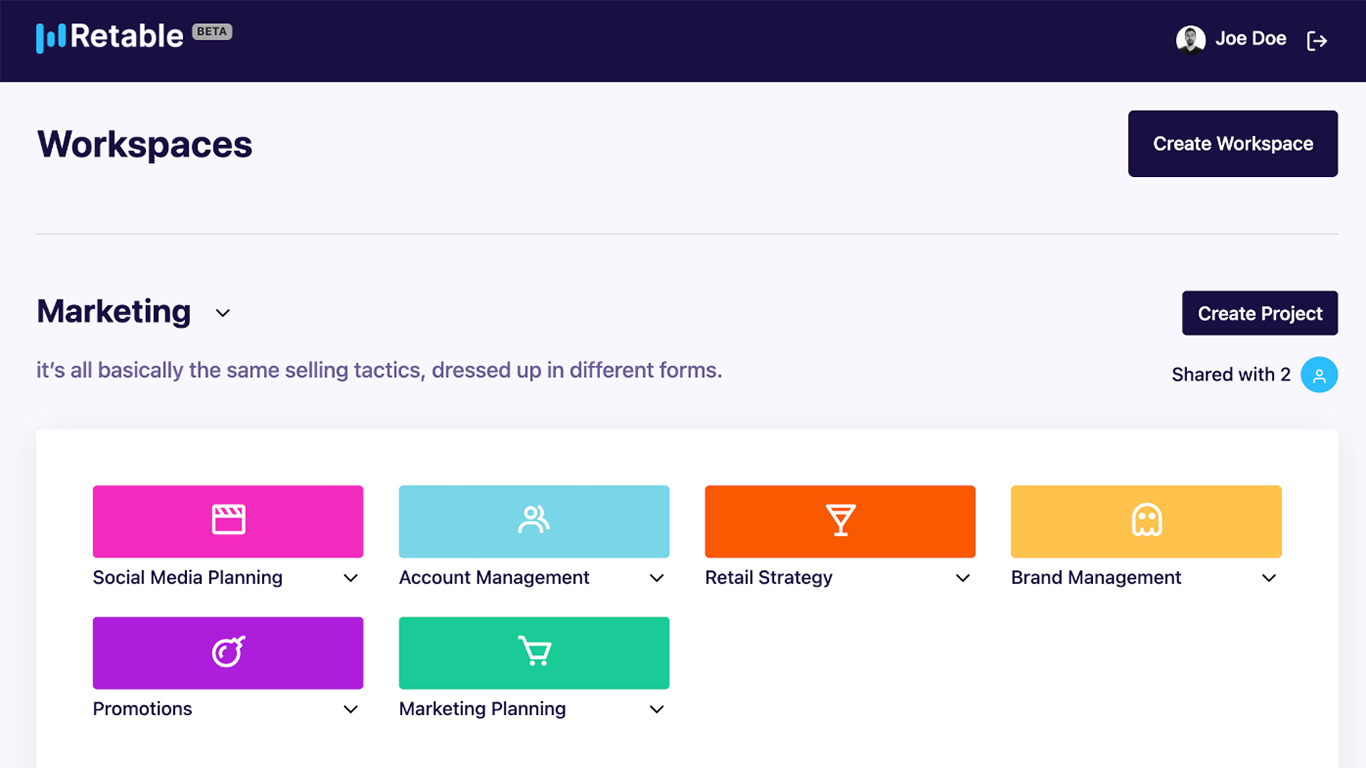This screenshot has width=1366, height=768.
Task: Expand the Social Media Planning chevron
Action: point(351,578)
